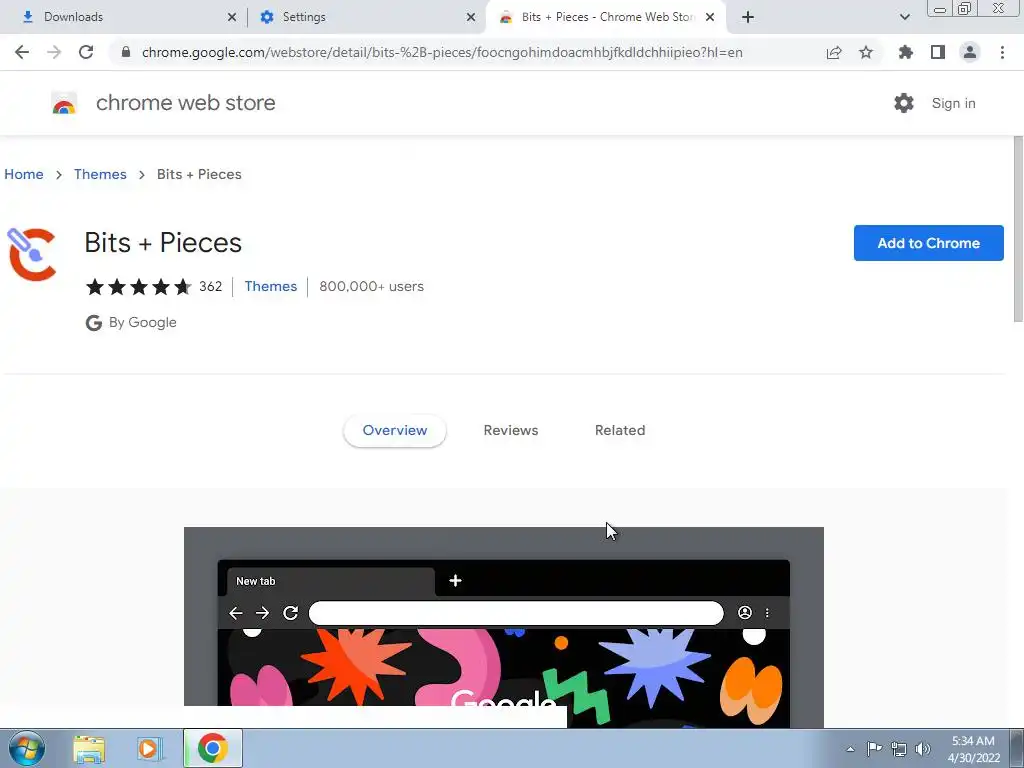Click the taskbar clock and date
Viewport: 1024px width, 768px height.
pos(973,749)
